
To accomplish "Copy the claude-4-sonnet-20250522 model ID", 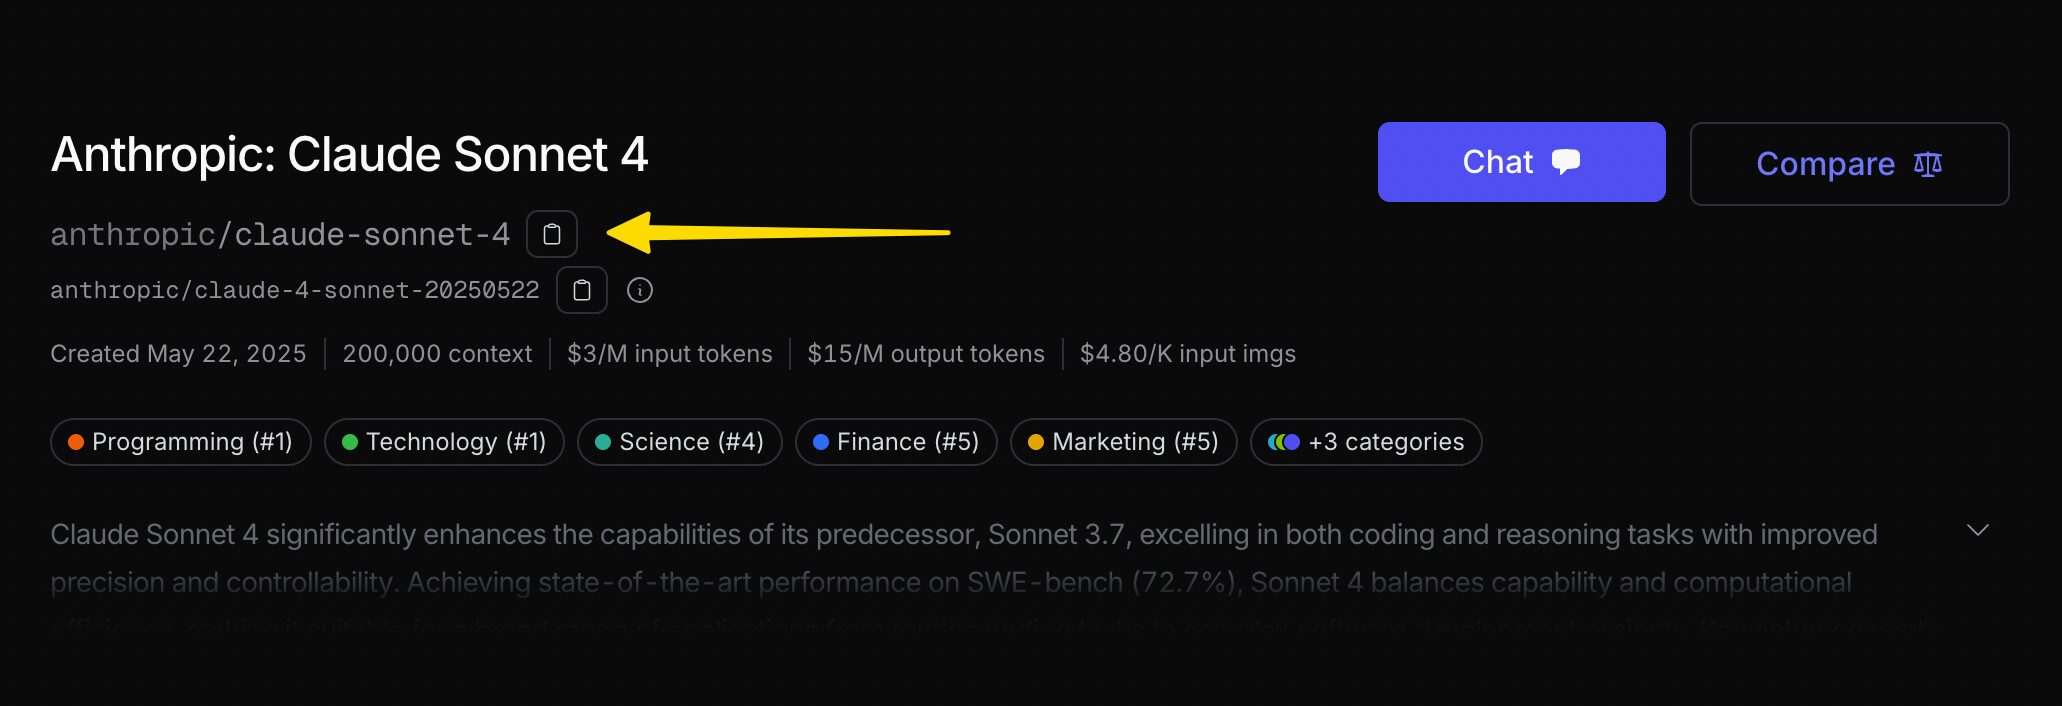I will 582,290.
